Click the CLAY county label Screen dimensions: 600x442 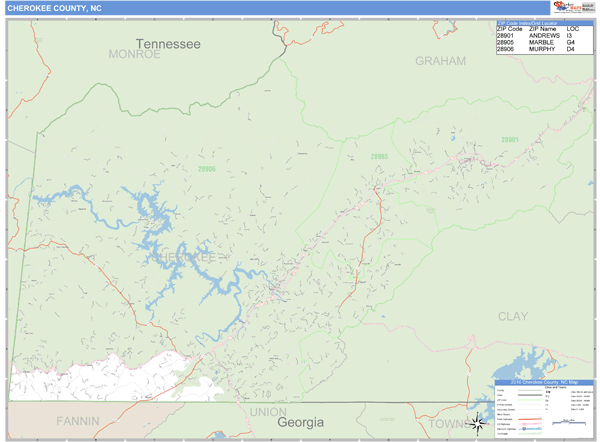pyautogui.click(x=512, y=316)
